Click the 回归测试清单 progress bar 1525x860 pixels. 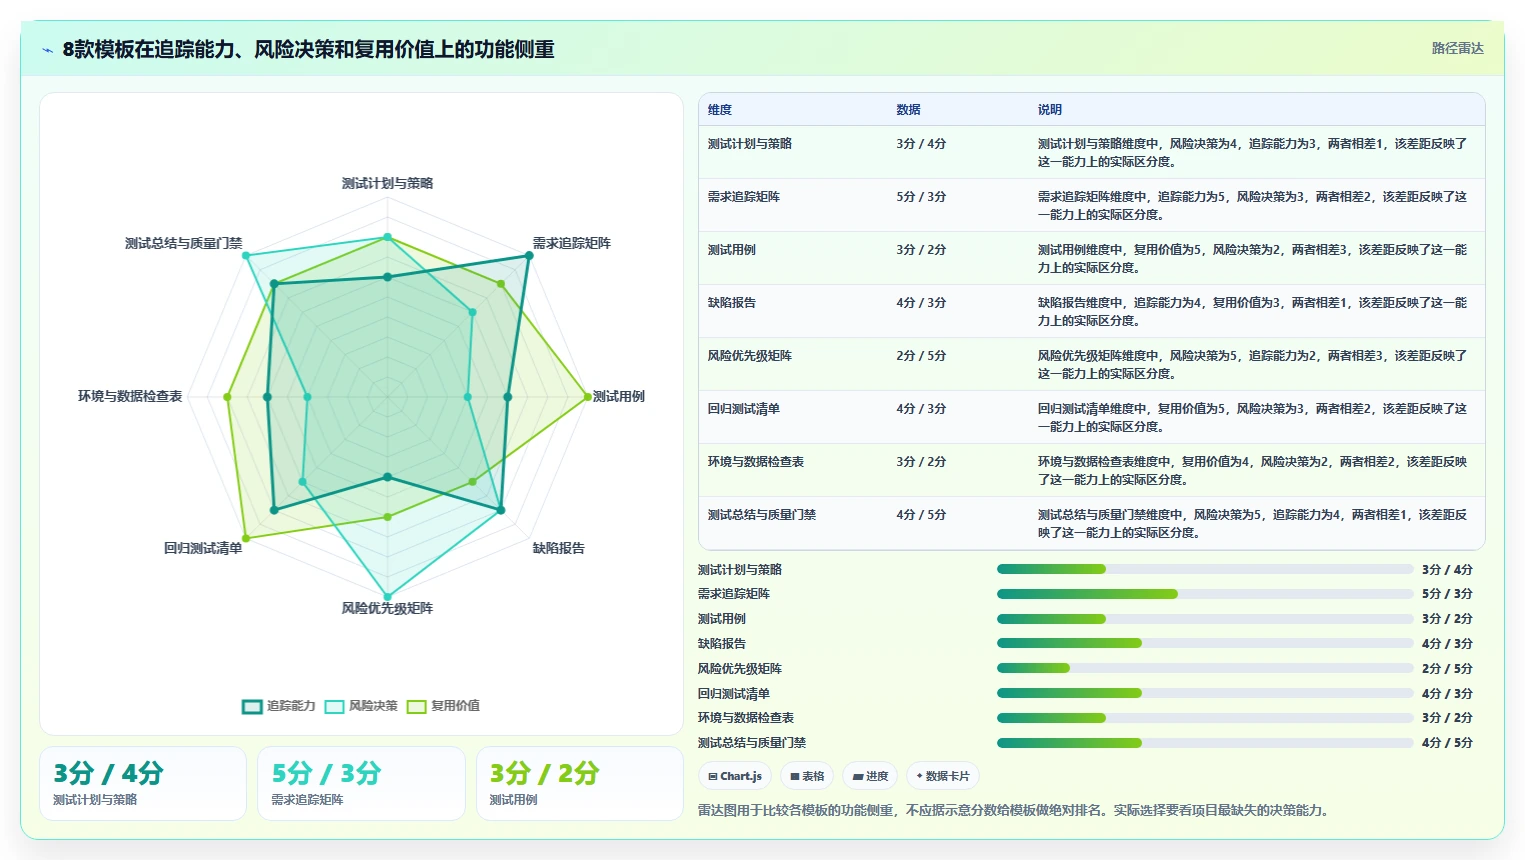(1205, 693)
